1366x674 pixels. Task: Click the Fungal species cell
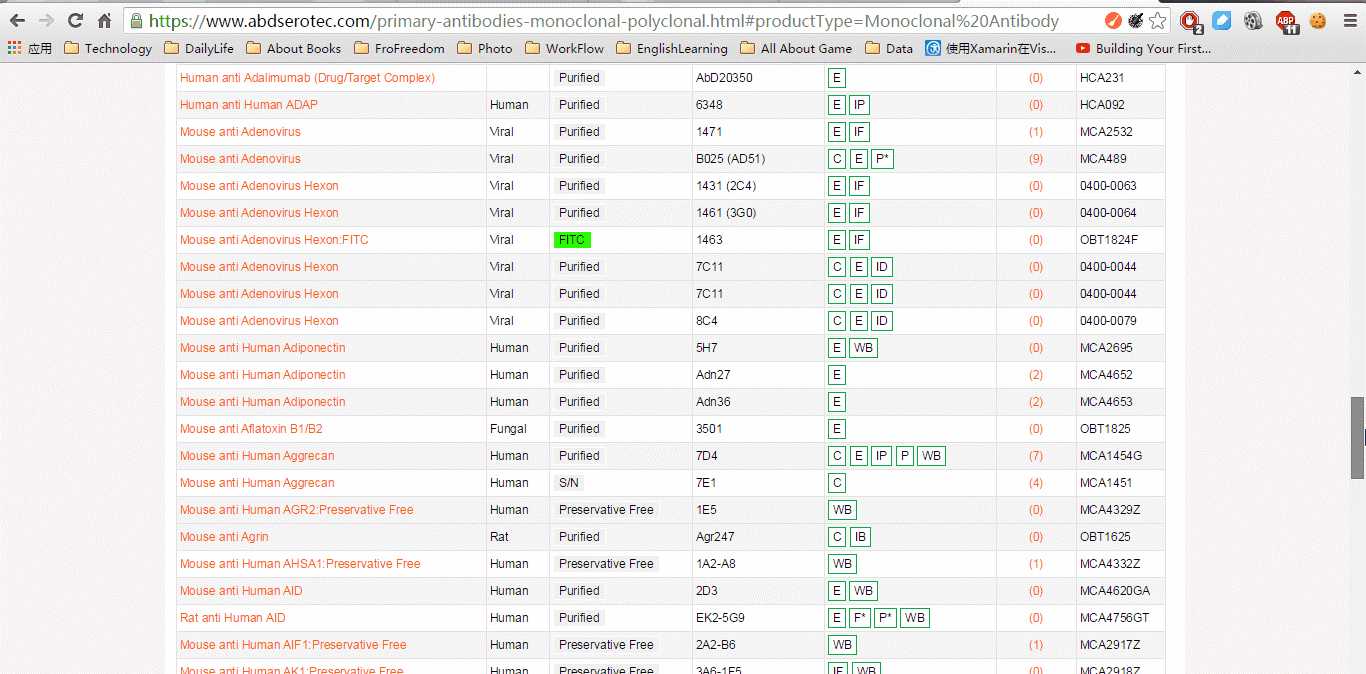[x=508, y=429]
